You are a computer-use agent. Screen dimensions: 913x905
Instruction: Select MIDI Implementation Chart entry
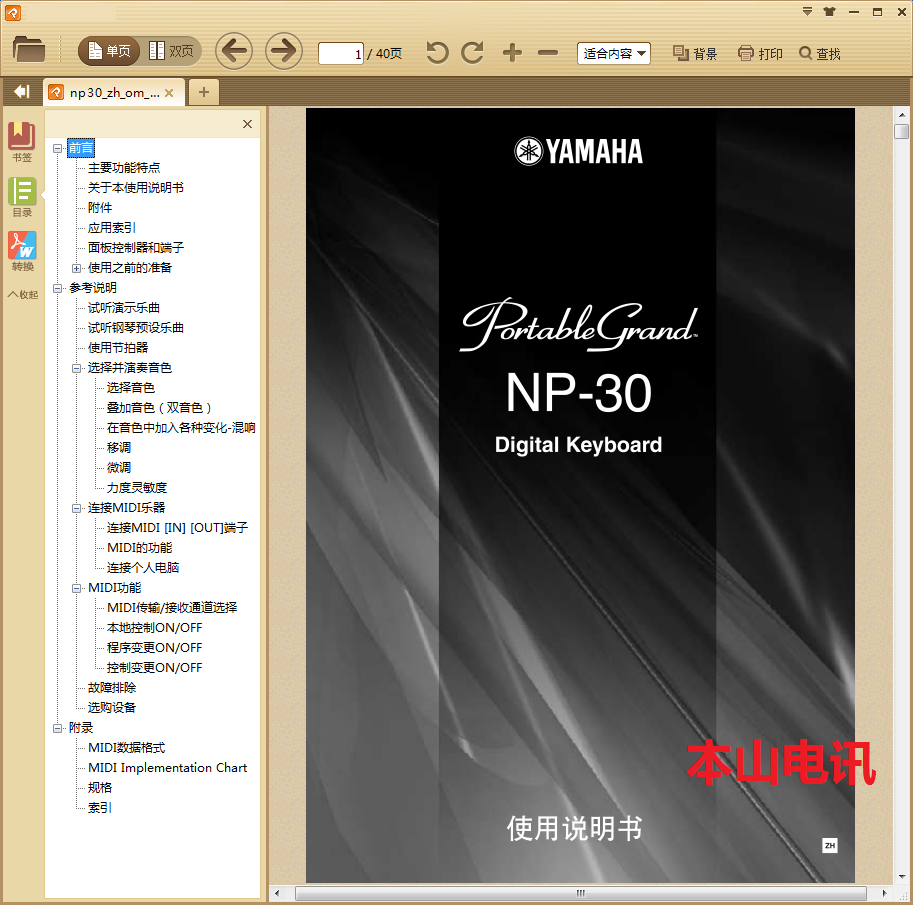tap(168, 768)
